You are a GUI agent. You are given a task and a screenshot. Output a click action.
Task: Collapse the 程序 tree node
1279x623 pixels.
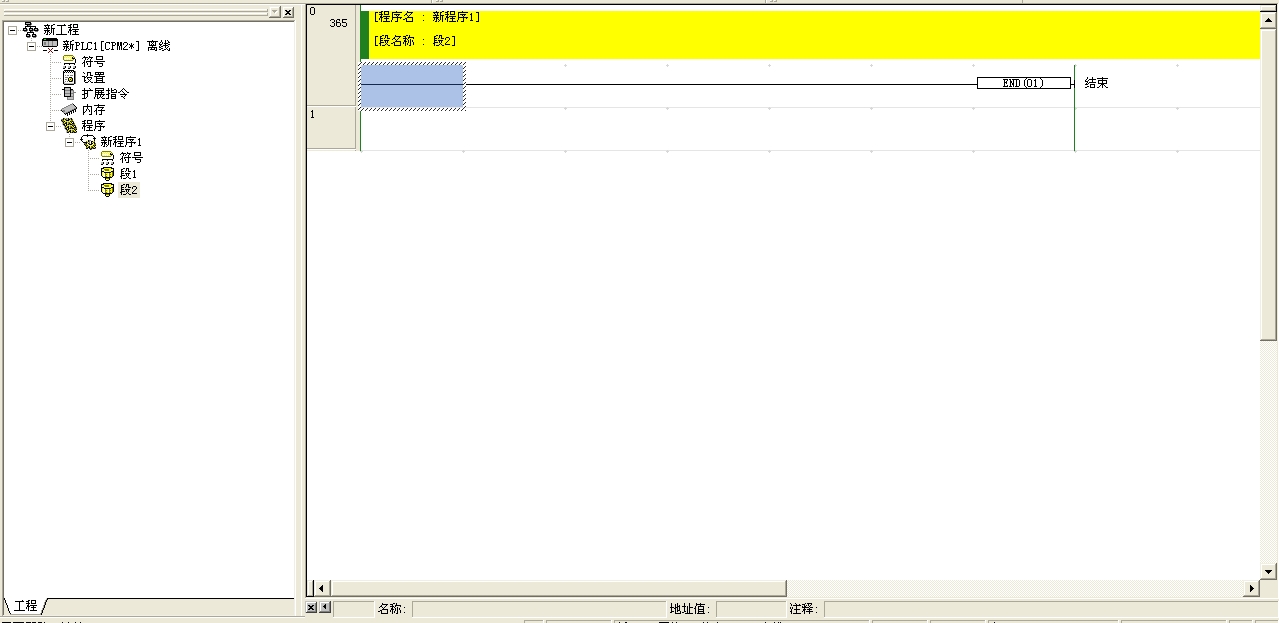[x=50, y=126]
